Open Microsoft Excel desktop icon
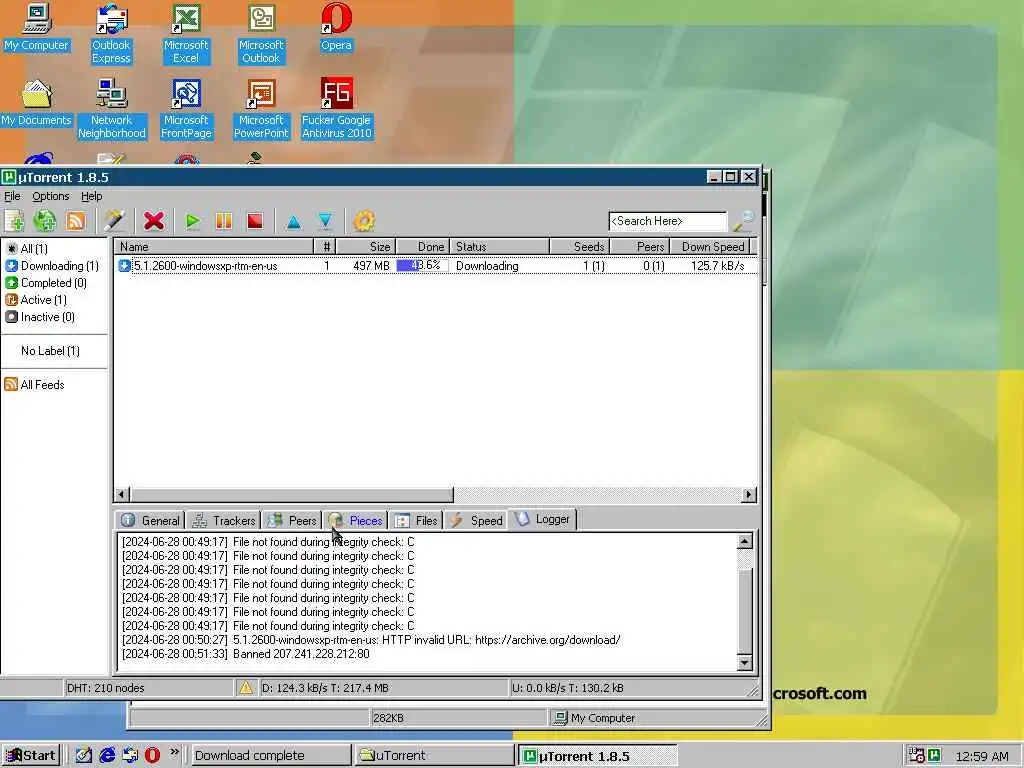 click(x=186, y=33)
